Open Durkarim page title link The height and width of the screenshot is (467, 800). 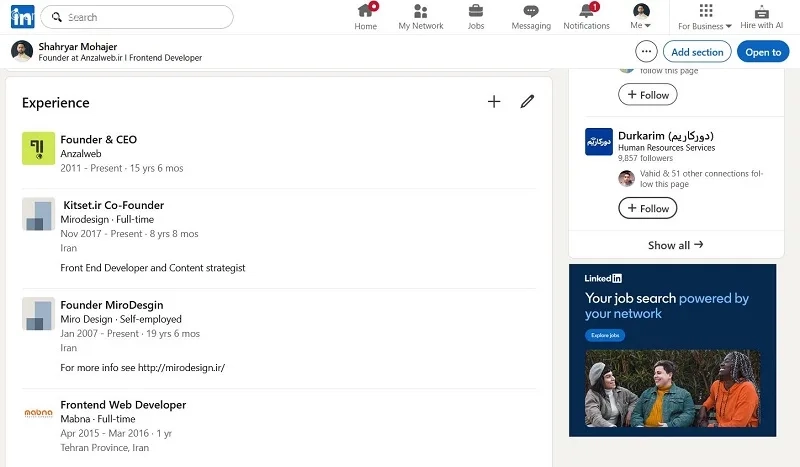(666, 136)
